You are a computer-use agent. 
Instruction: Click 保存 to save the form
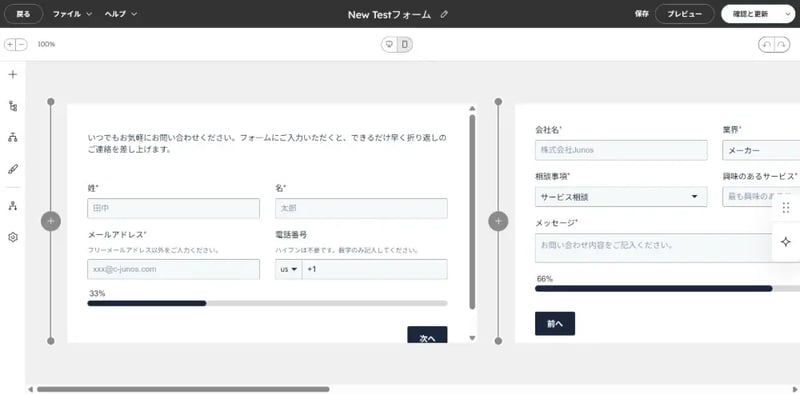click(x=641, y=14)
